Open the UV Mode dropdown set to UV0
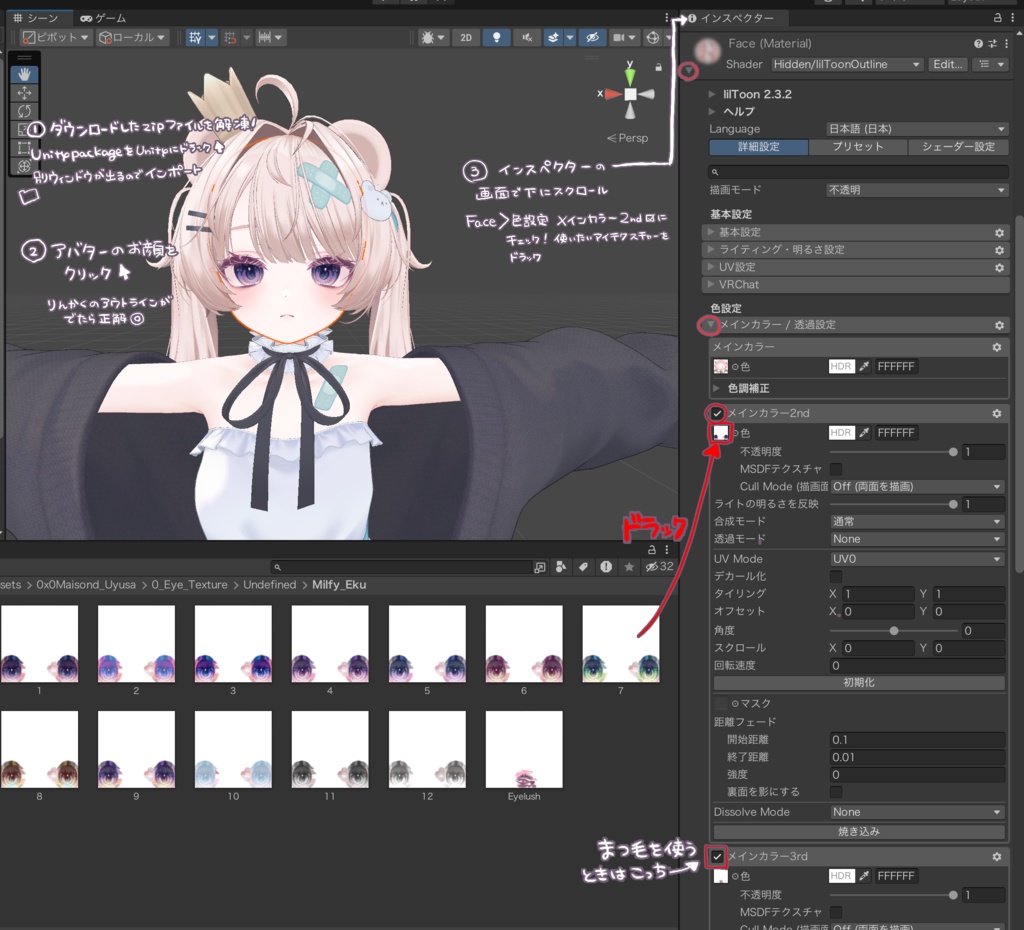This screenshot has height=930, width=1024. [916, 558]
